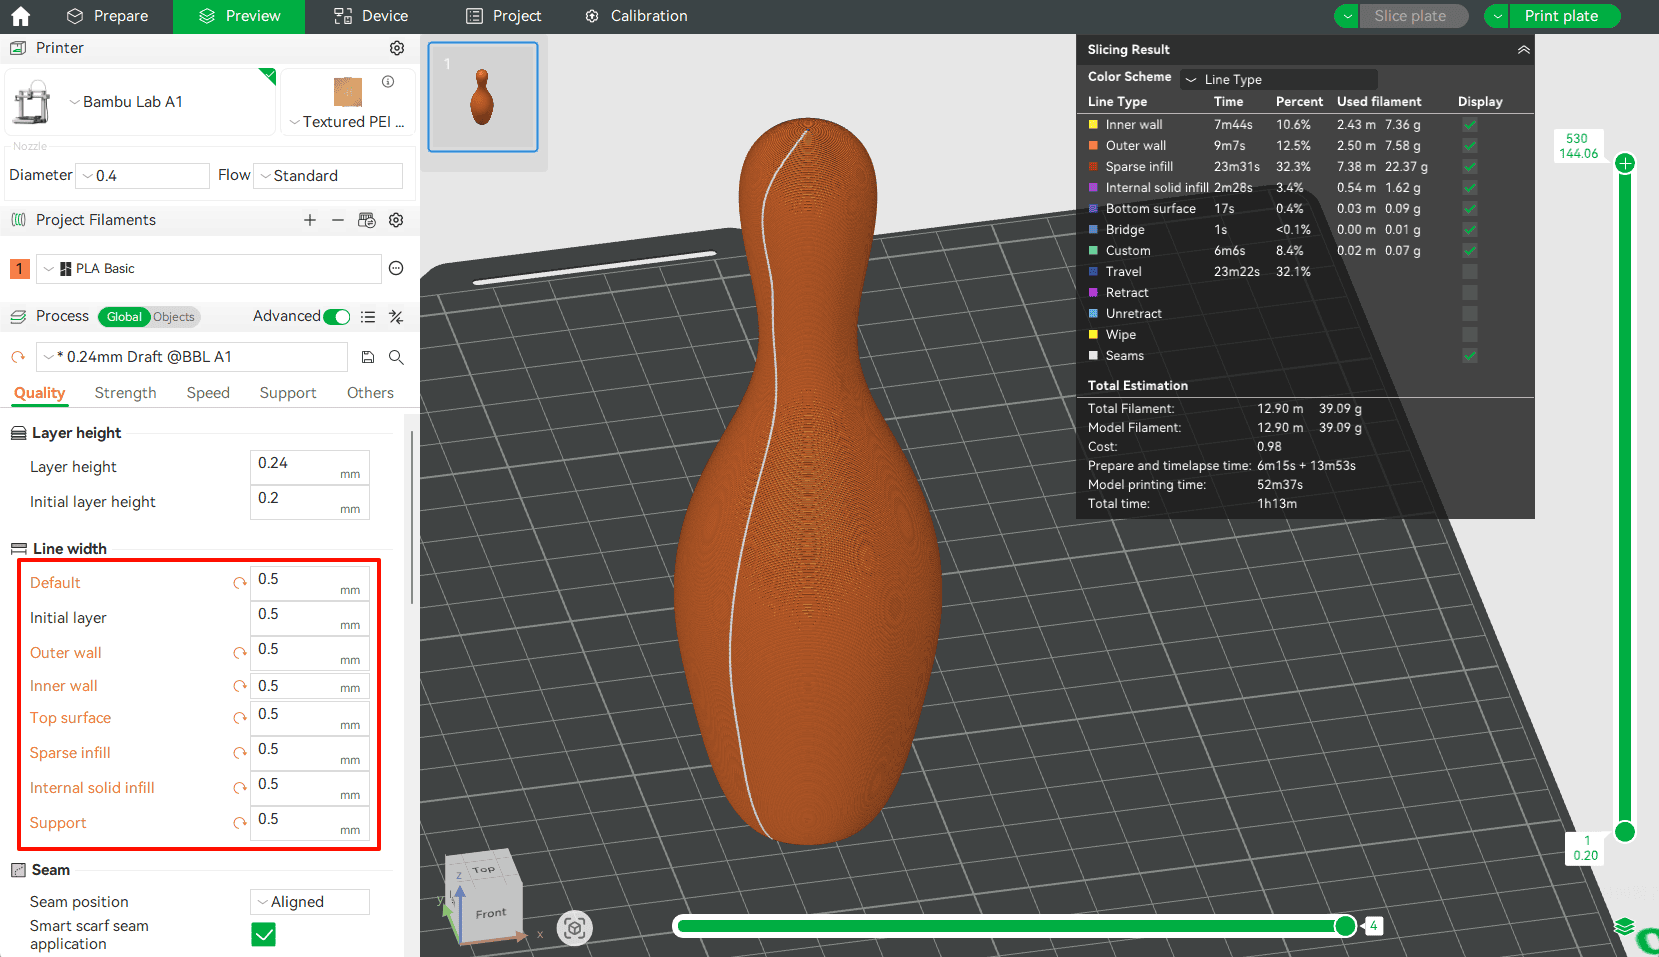This screenshot has width=1659, height=957.
Task: Collapse the Slicing Result panel
Action: [1523, 50]
